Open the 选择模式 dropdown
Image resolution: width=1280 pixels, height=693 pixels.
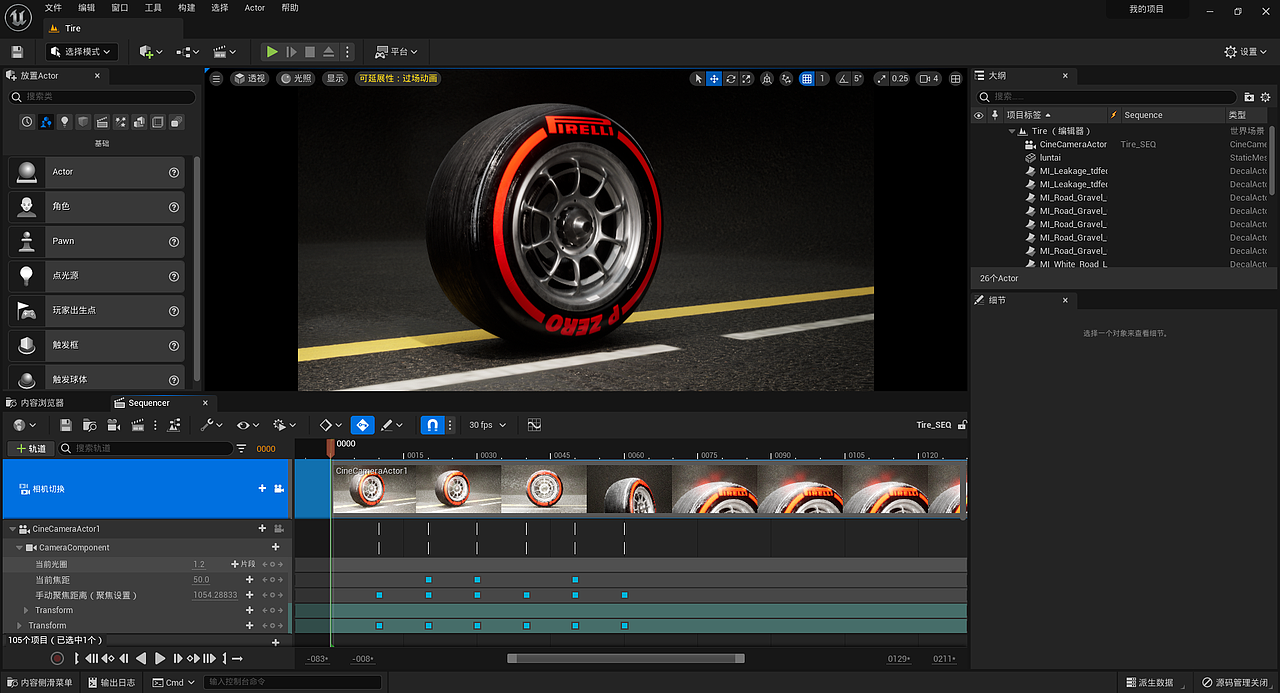pyautogui.click(x=82, y=52)
